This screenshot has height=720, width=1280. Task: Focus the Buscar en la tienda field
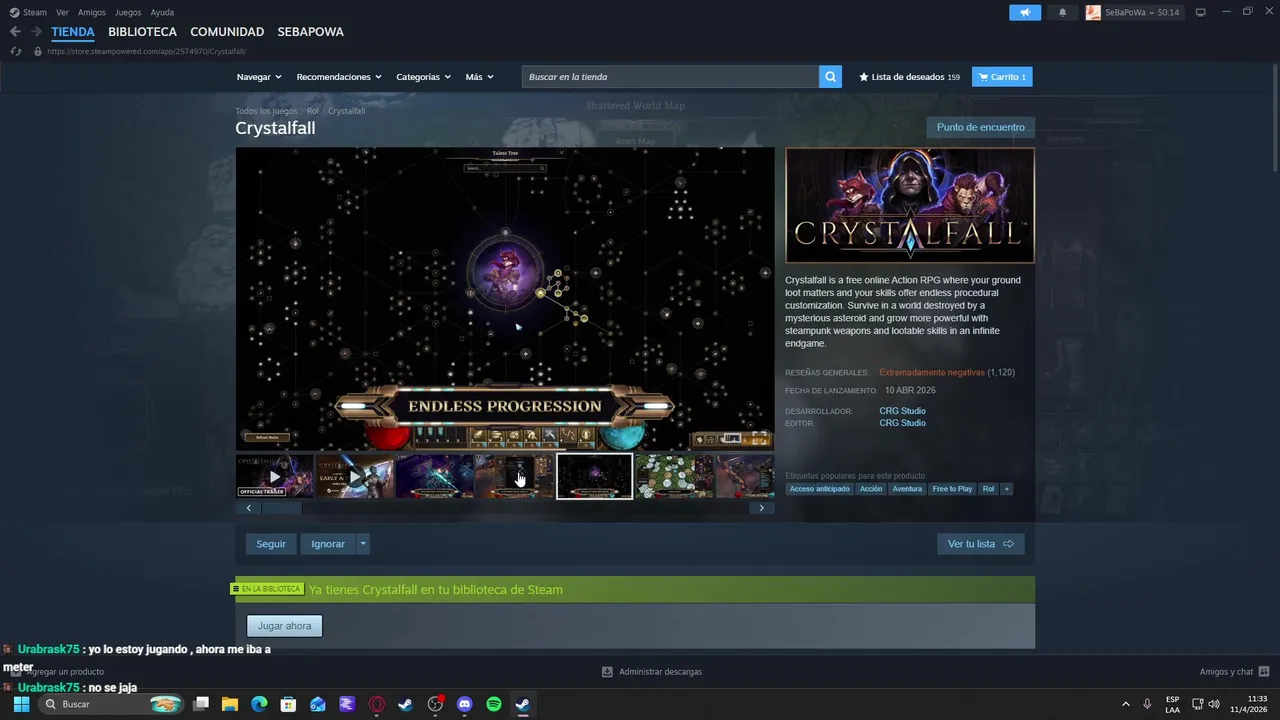[670, 77]
